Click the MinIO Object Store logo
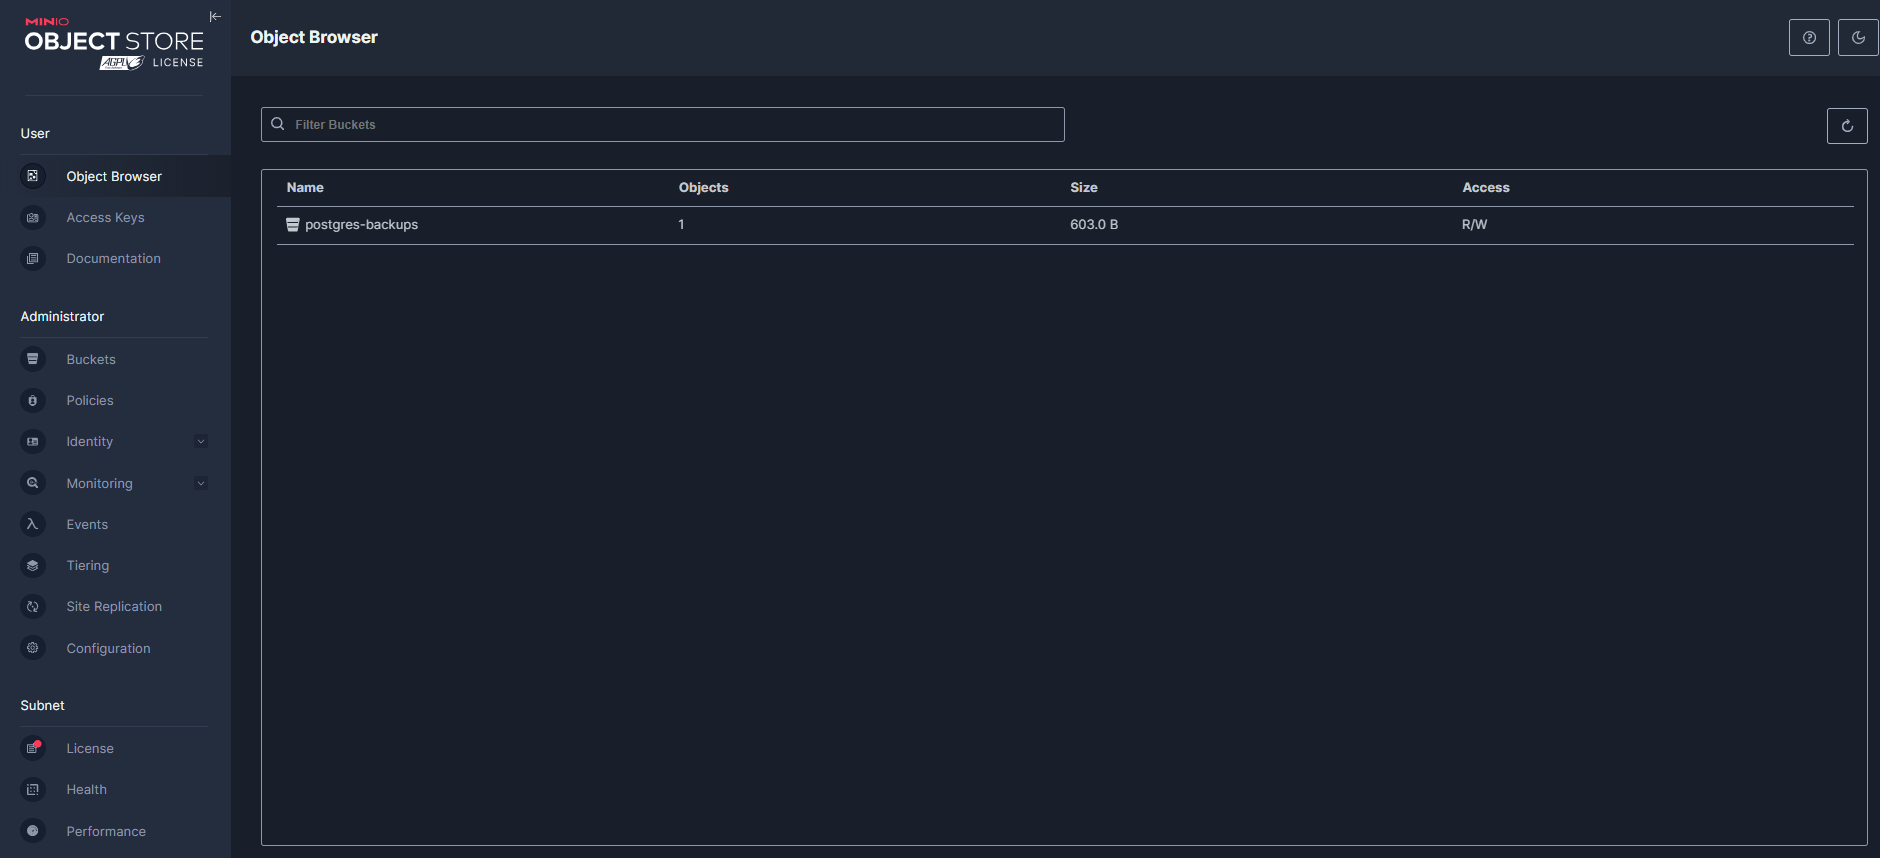This screenshot has height=858, width=1880. point(114,41)
